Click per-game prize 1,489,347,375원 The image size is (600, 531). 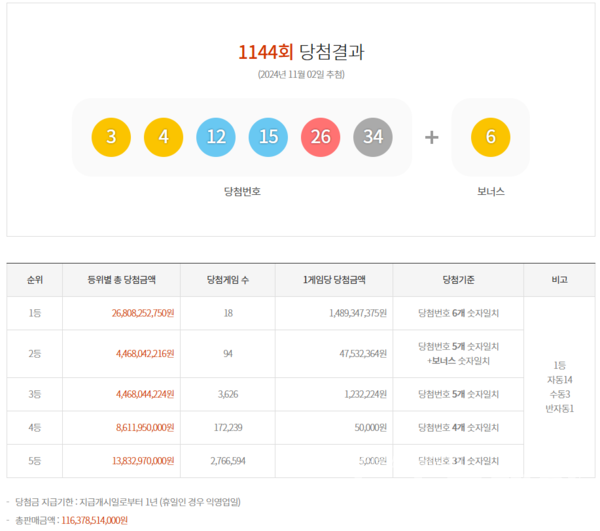tap(358, 313)
